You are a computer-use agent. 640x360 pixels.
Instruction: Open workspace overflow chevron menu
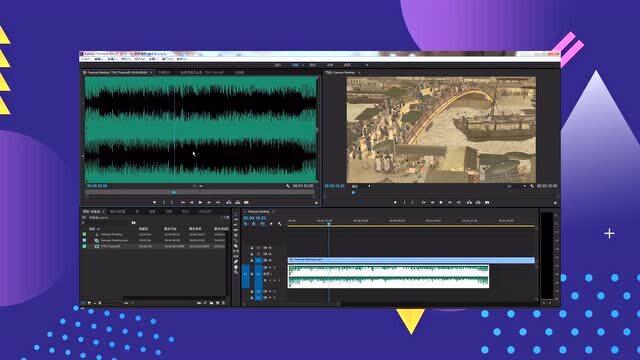point(367,65)
